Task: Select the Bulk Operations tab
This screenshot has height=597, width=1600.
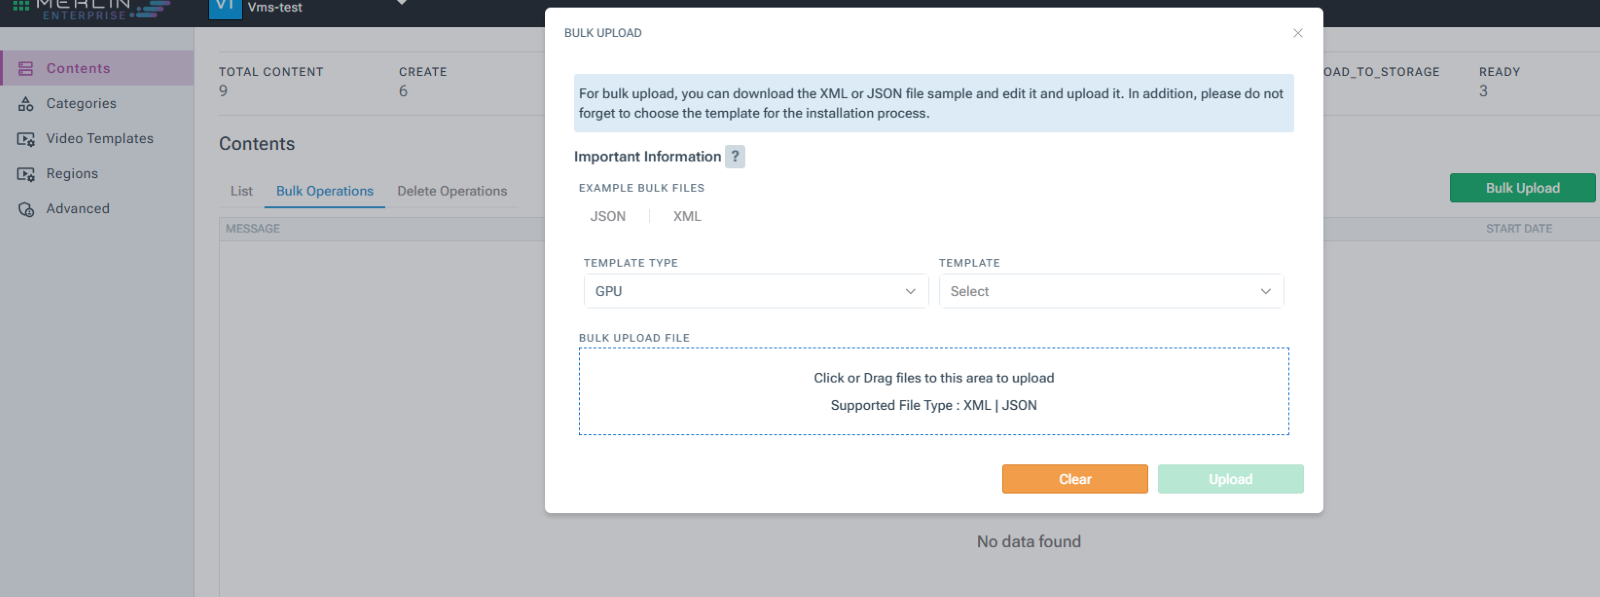Action: (x=325, y=191)
